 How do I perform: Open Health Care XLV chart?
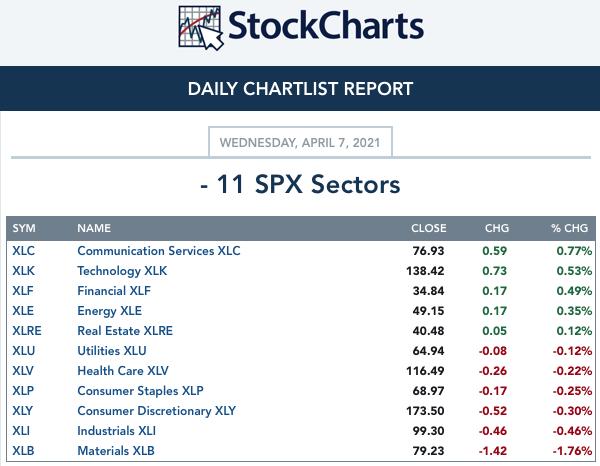pos(123,370)
